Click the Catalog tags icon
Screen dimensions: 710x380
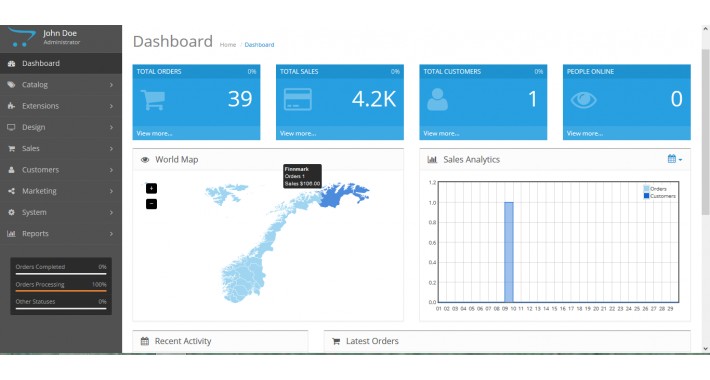coord(11,85)
